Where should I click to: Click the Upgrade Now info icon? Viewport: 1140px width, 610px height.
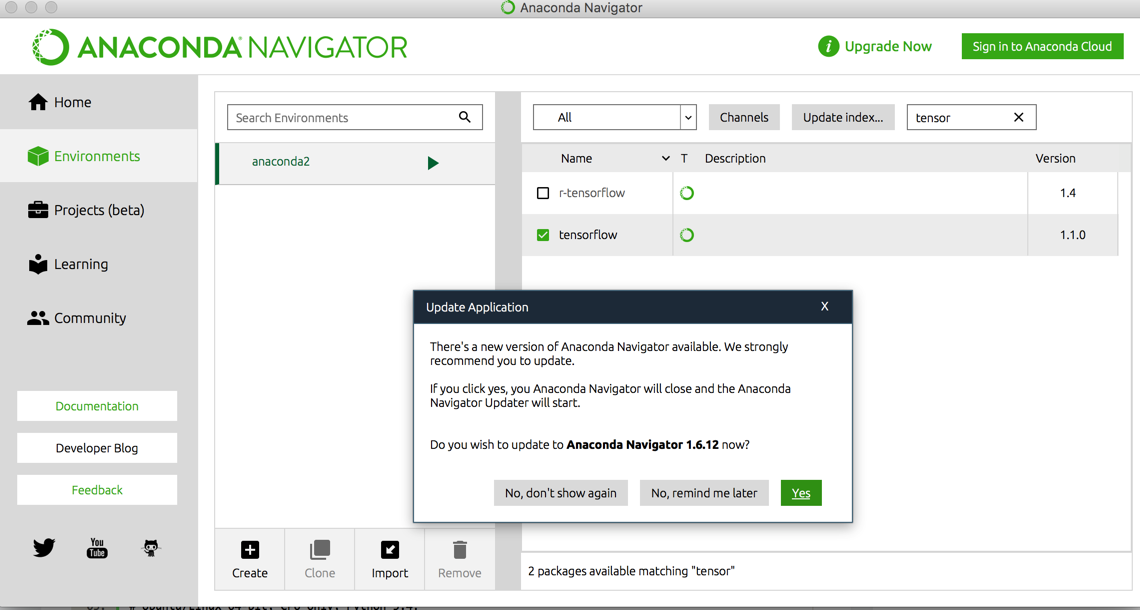pyautogui.click(x=828, y=47)
